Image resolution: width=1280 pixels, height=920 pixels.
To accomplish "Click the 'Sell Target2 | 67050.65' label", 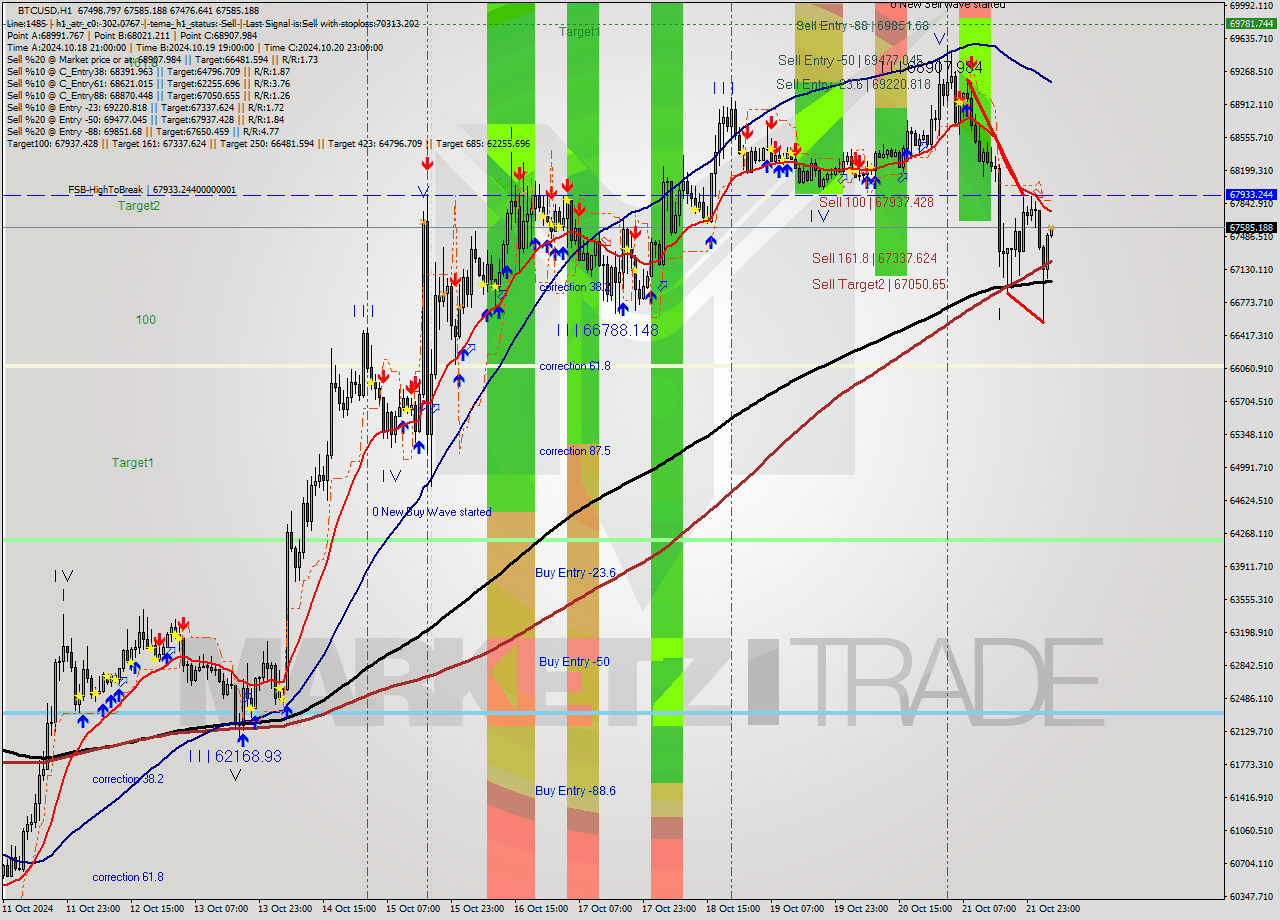I will (879, 284).
